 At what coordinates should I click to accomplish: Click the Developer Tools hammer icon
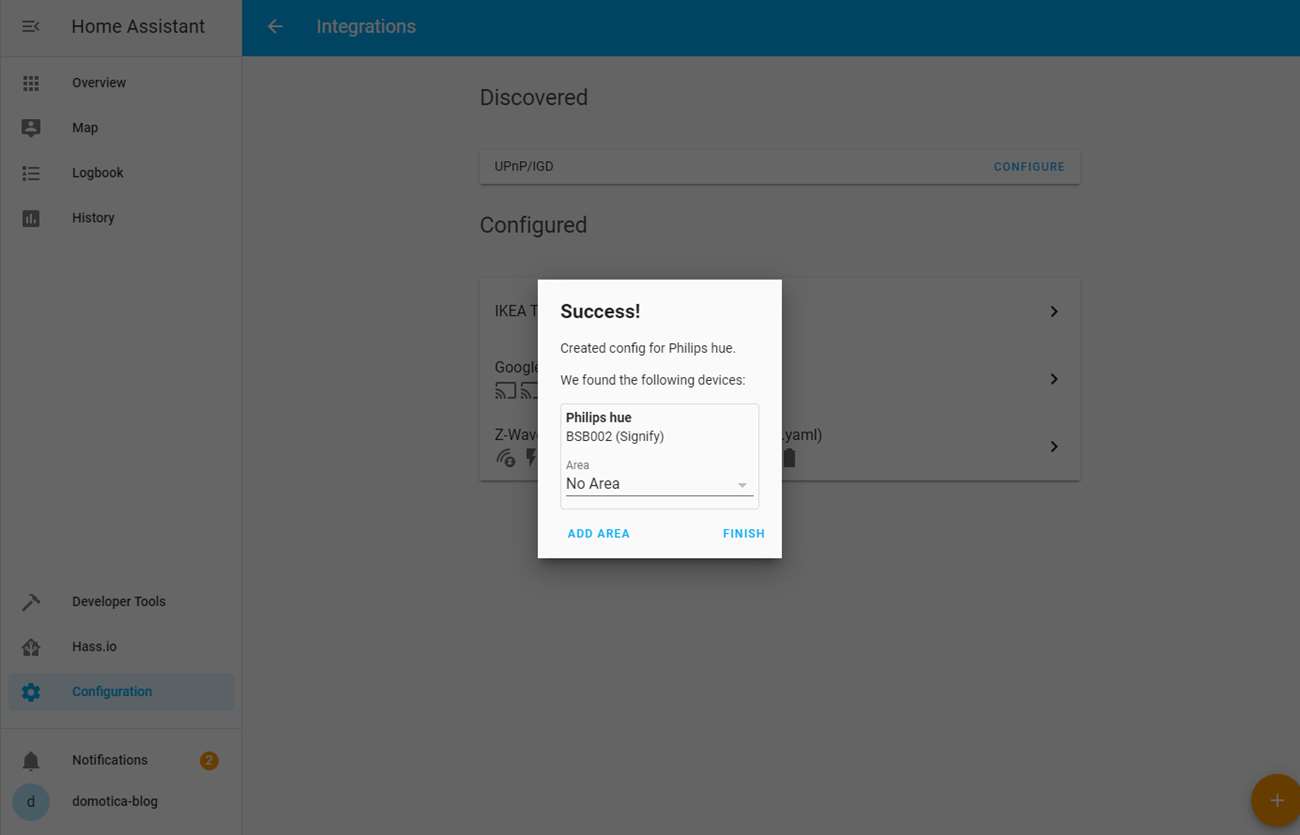(31, 602)
